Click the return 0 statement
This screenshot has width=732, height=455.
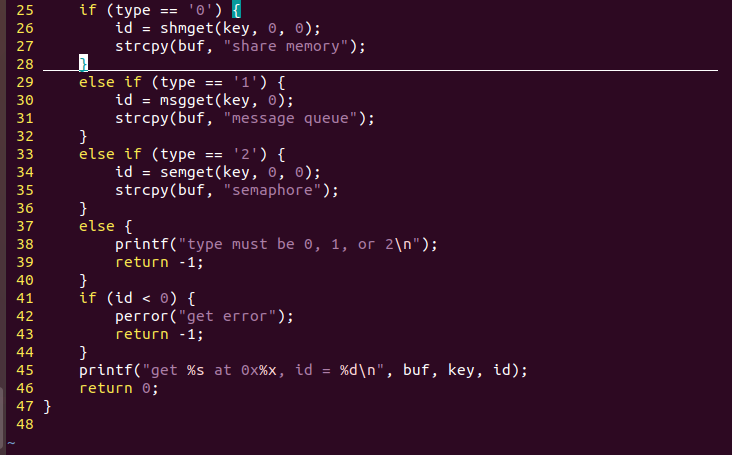(x=119, y=388)
